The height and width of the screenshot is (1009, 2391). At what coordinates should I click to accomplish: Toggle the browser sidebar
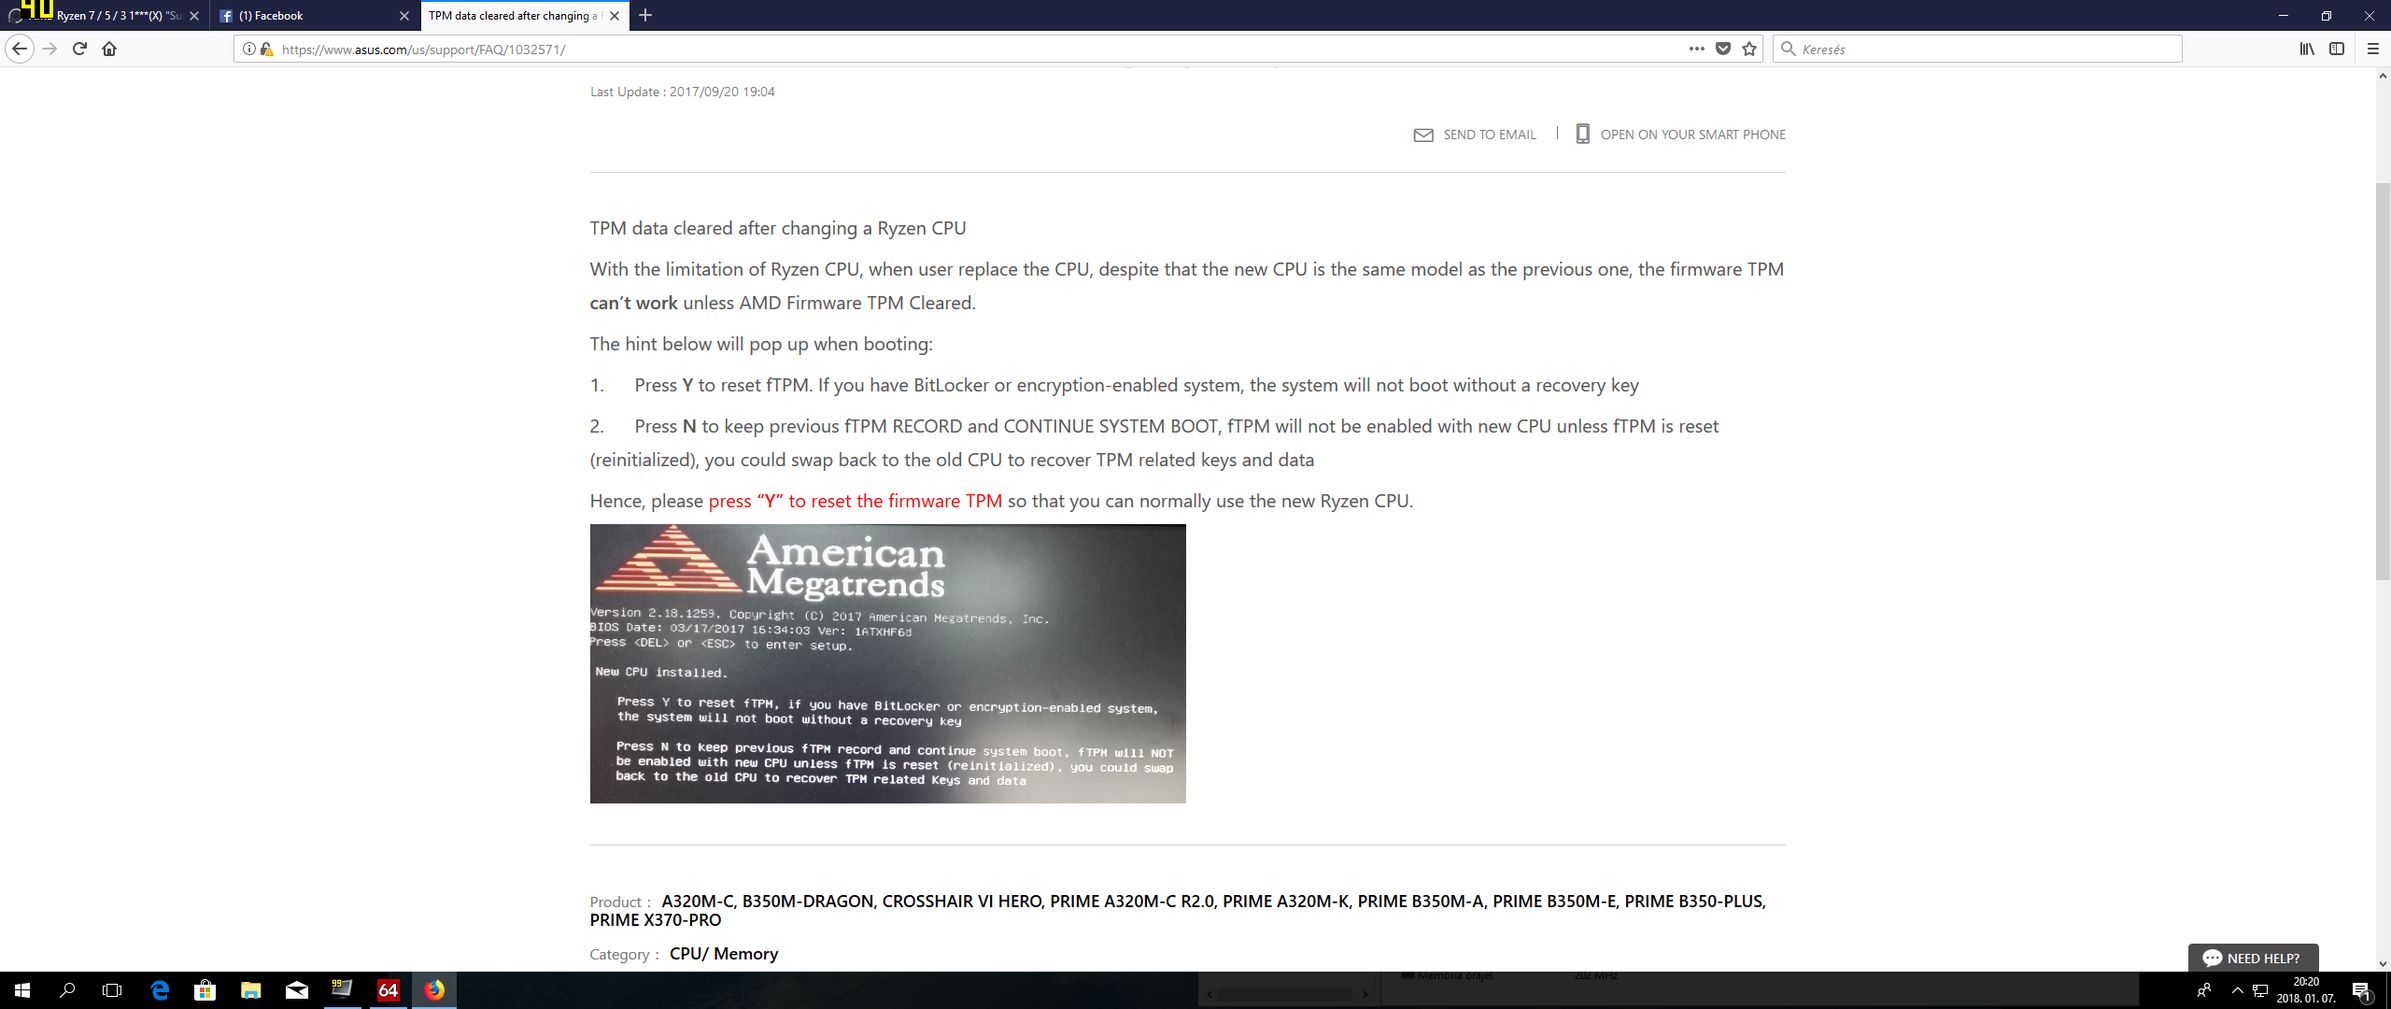click(2337, 48)
